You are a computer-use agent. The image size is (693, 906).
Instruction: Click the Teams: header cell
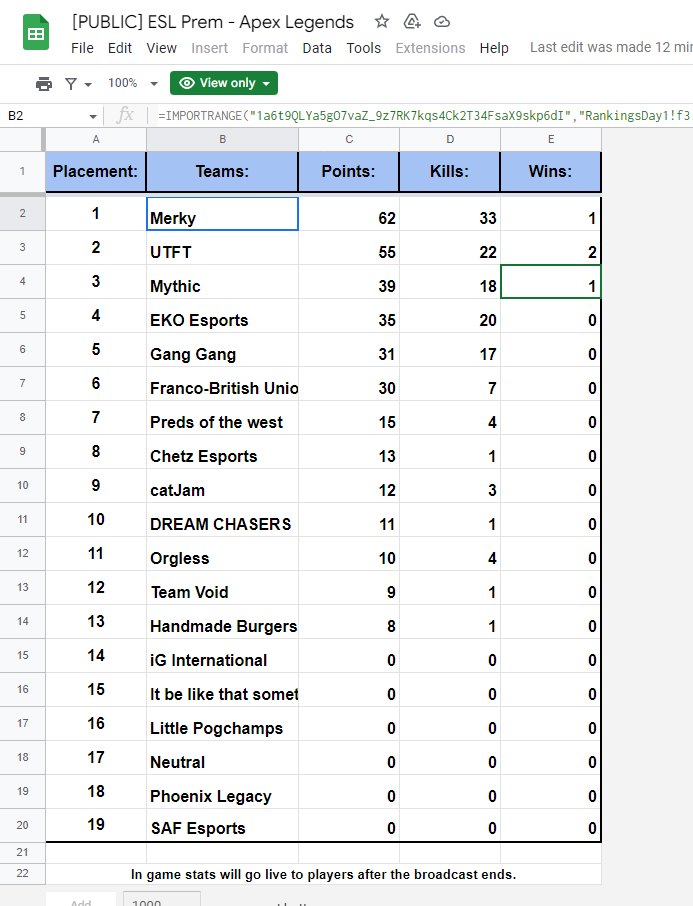[223, 172]
